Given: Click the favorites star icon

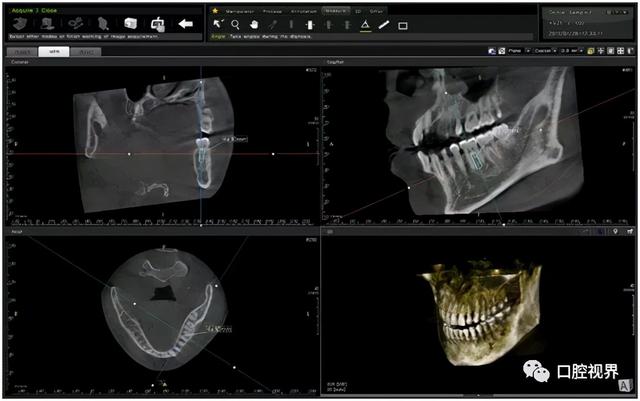Looking at the screenshot, I should 216,10.
